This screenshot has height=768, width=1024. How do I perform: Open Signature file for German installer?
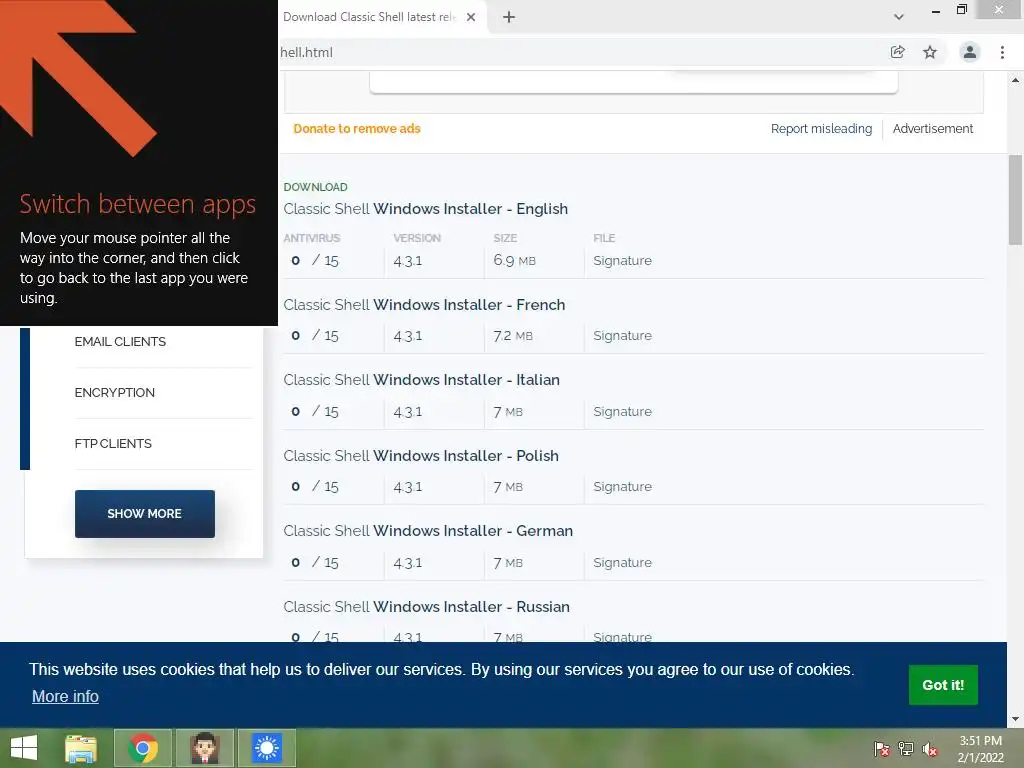pyautogui.click(x=622, y=562)
